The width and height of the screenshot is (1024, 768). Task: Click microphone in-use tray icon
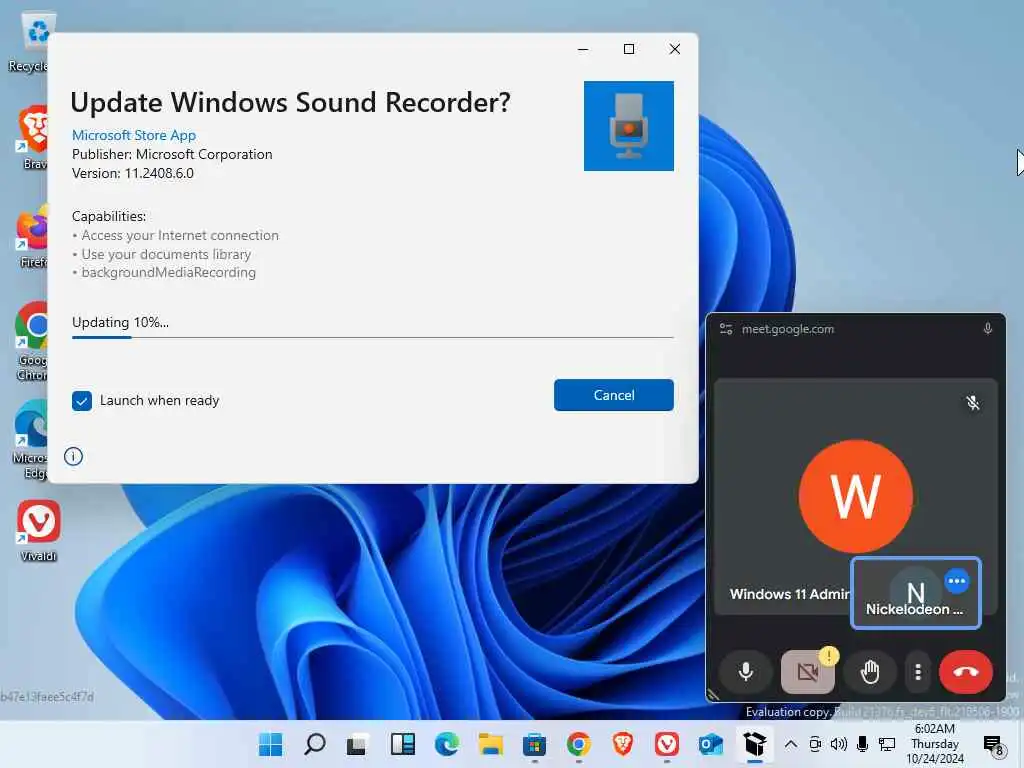point(863,744)
